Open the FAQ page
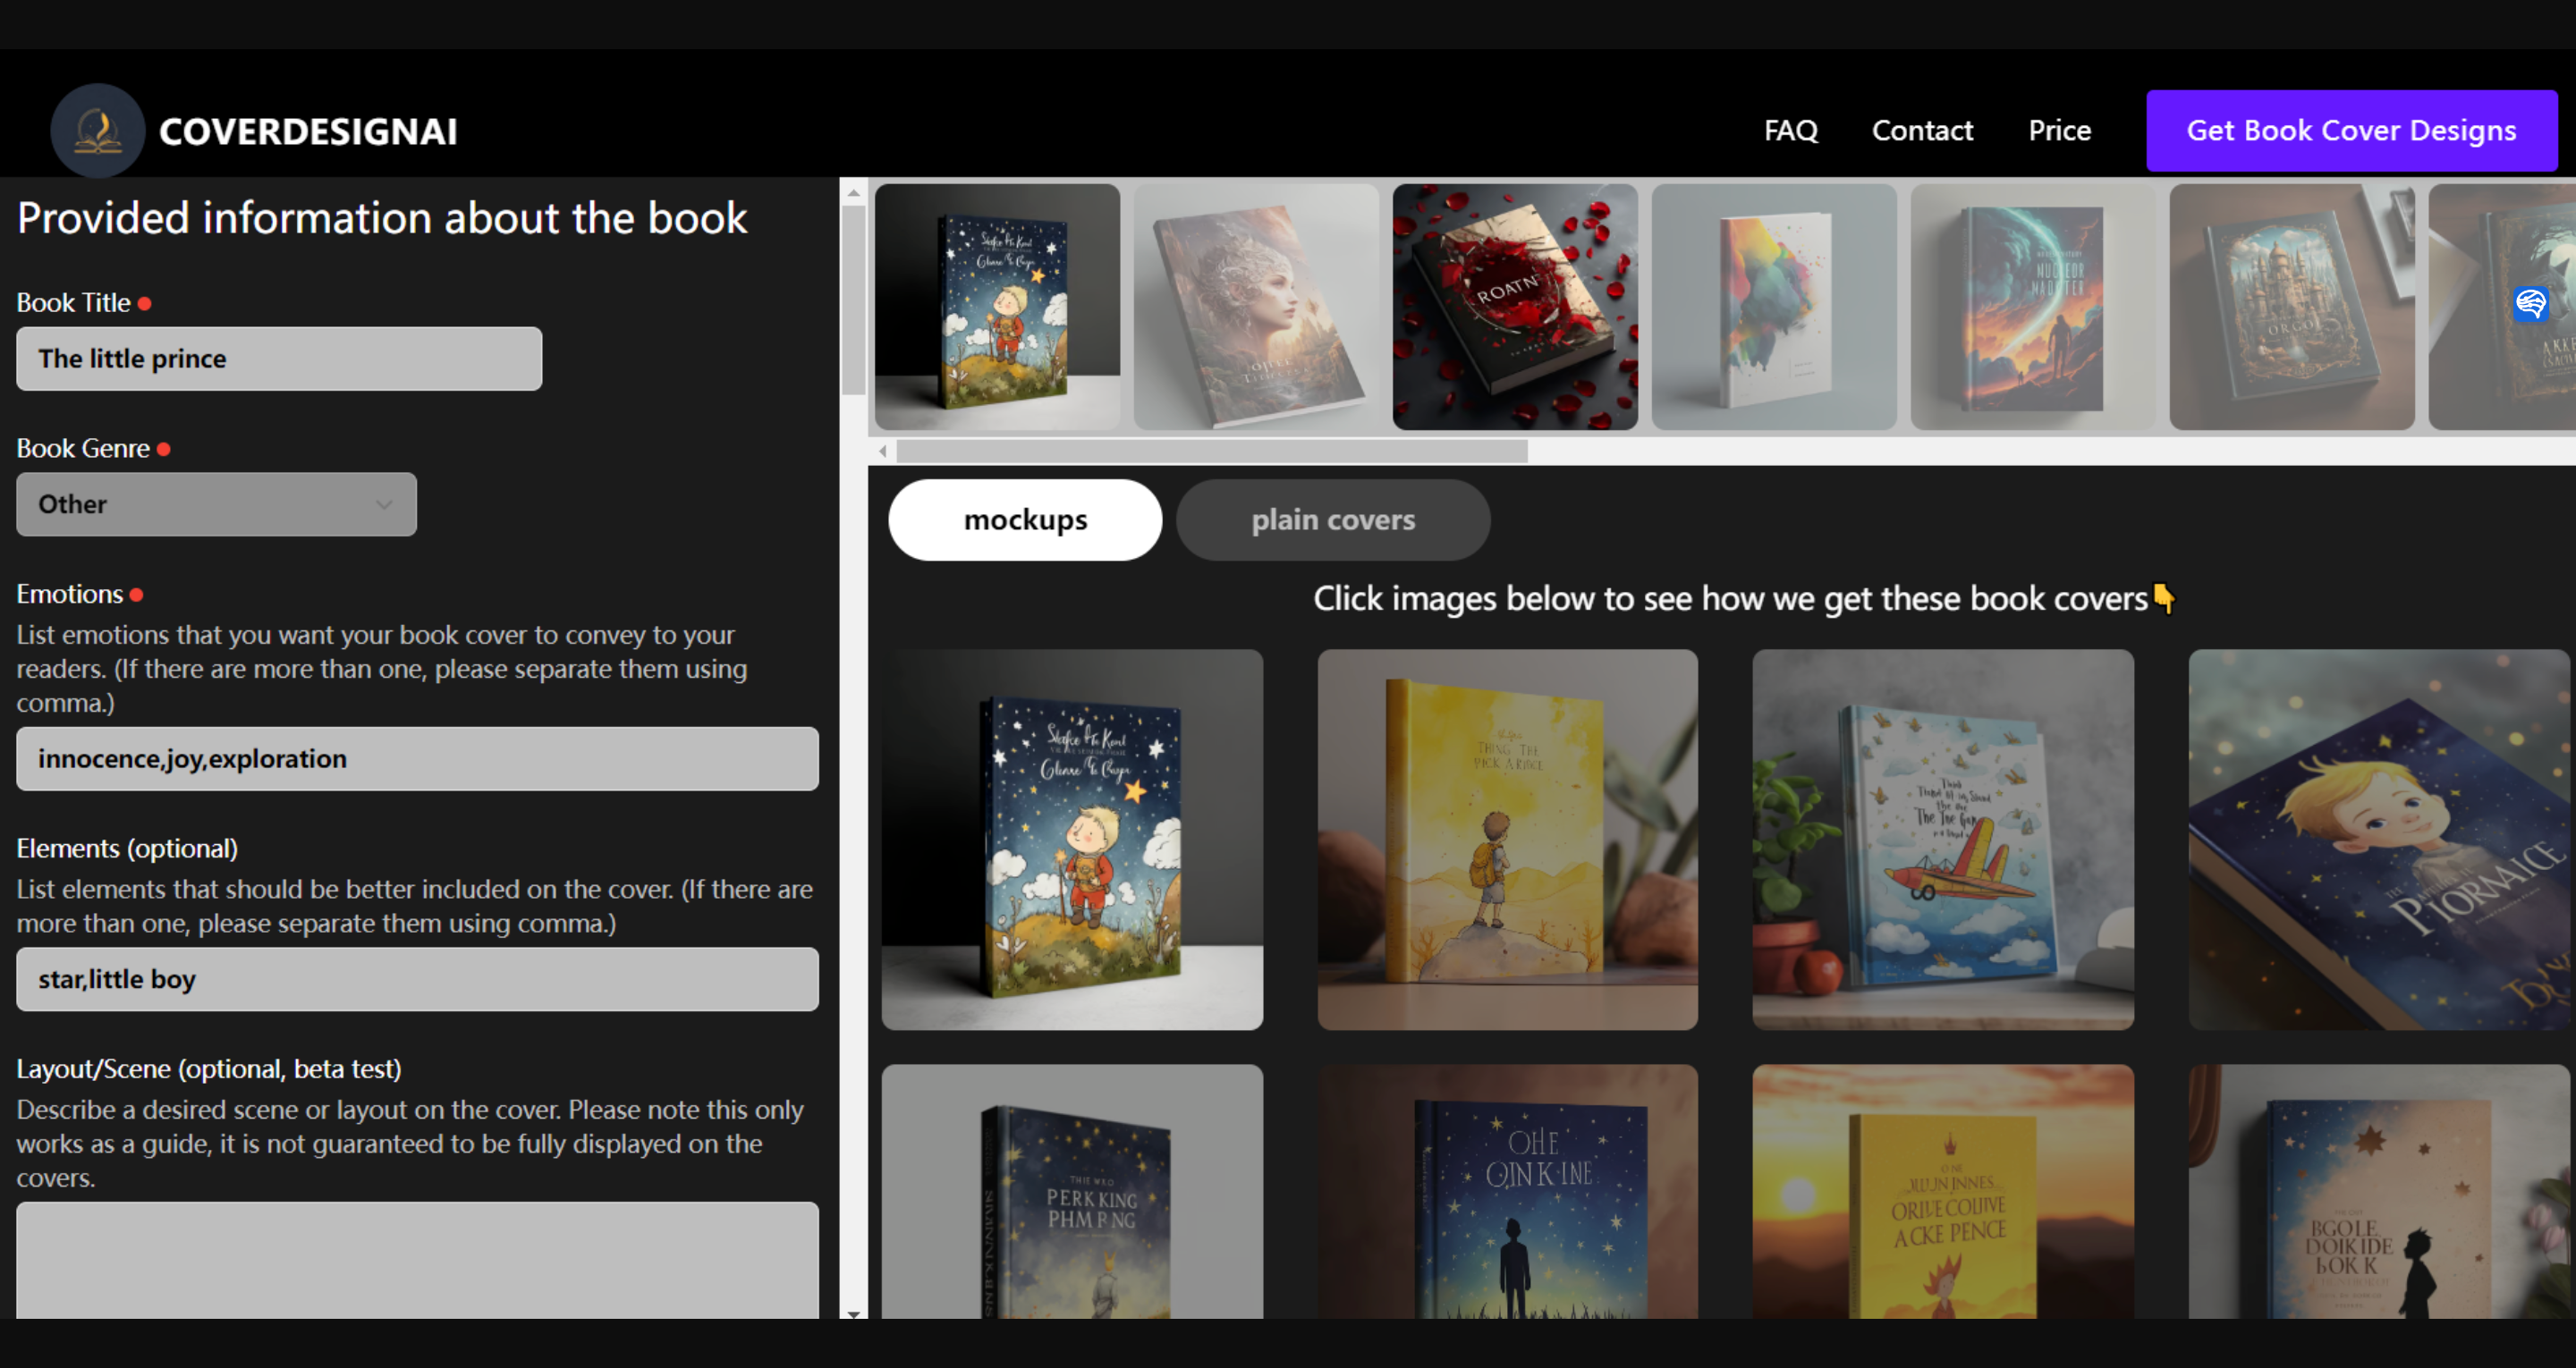 1790,130
